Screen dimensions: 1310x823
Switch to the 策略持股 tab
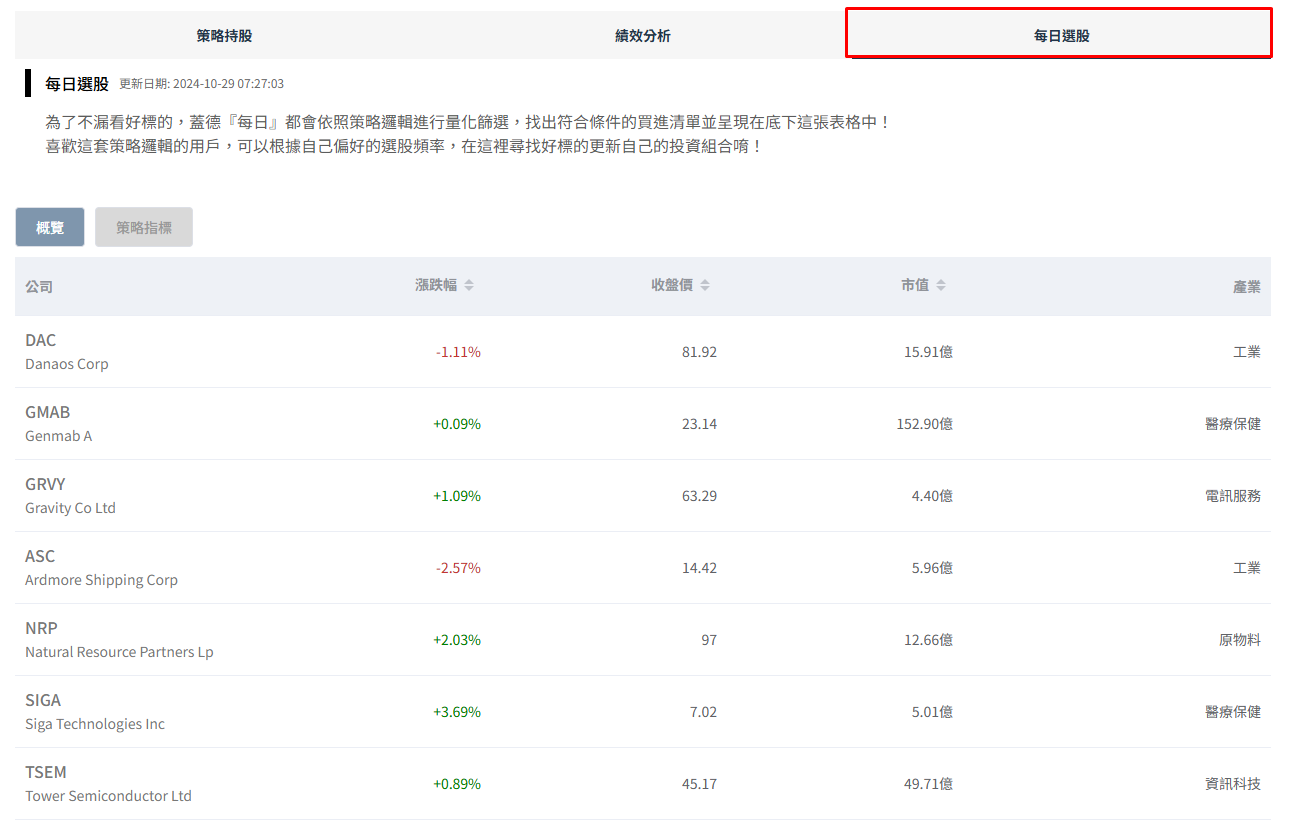click(x=224, y=36)
